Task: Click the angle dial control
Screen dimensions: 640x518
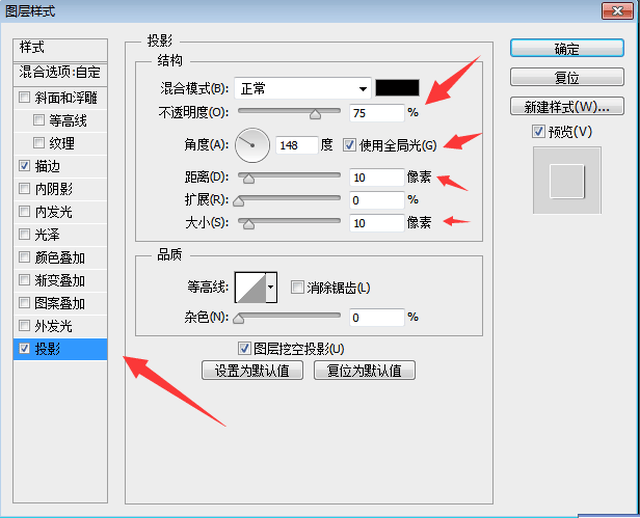Action: [x=252, y=145]
